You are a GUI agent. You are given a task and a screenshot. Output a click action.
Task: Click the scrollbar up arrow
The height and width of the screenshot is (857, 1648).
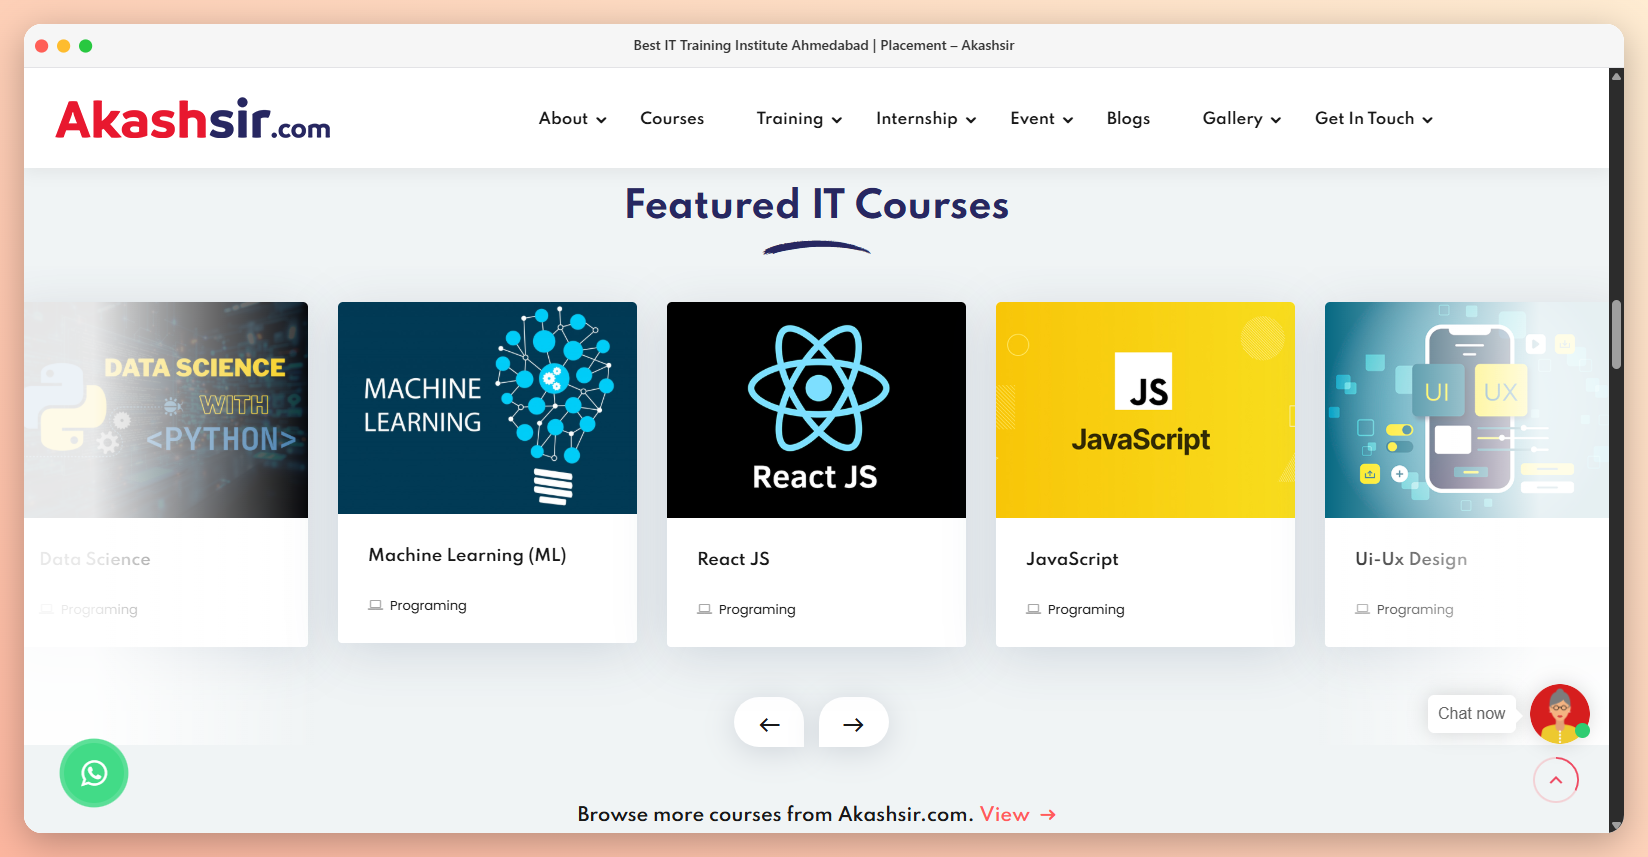(1616, 75)
